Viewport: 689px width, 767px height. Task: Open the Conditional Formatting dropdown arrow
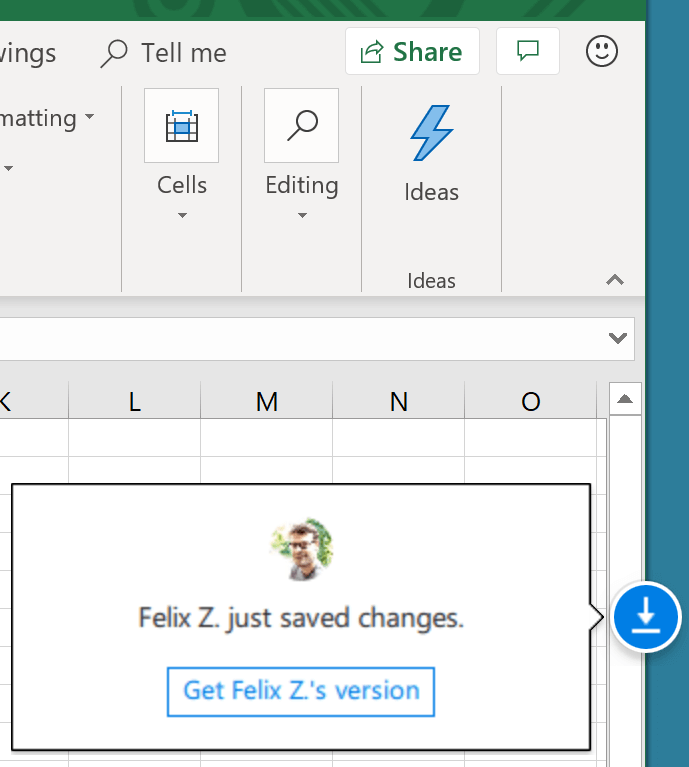[x=89, y=118]
